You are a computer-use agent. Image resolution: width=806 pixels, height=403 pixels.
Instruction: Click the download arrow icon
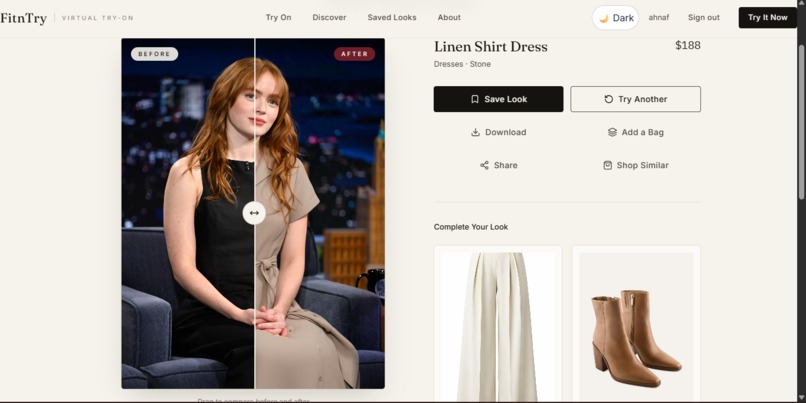(475, 132)
